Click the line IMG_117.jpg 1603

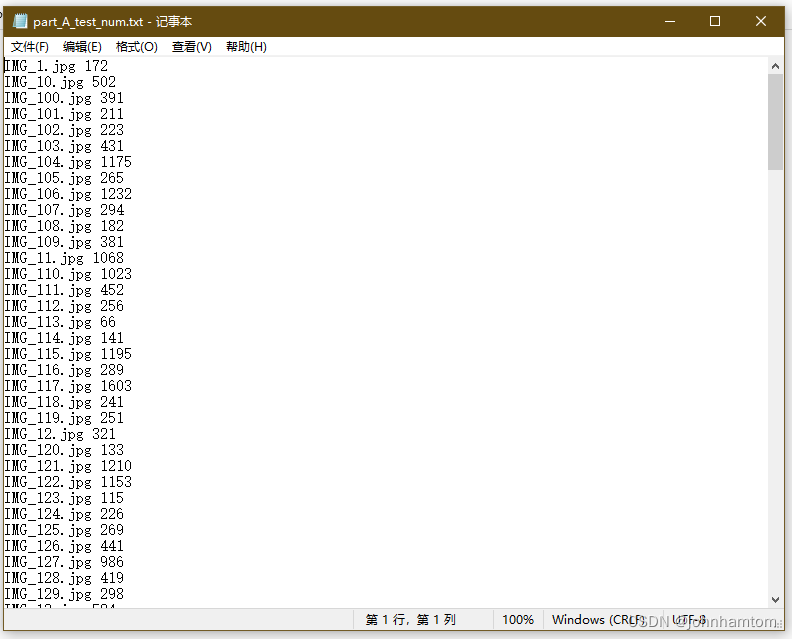68,386
